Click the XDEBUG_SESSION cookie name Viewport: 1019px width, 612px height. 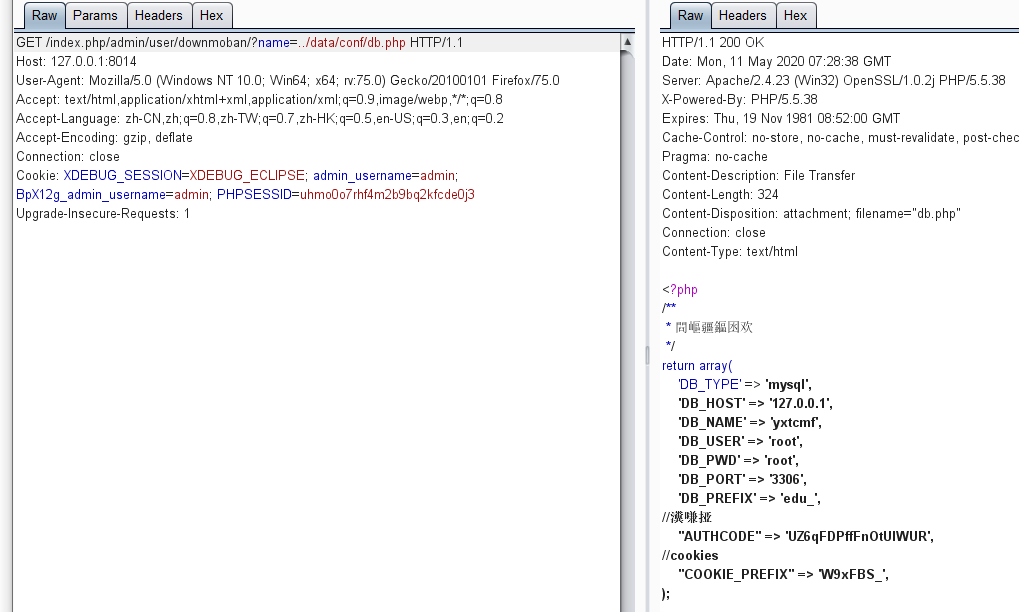(x=122, y=175)
